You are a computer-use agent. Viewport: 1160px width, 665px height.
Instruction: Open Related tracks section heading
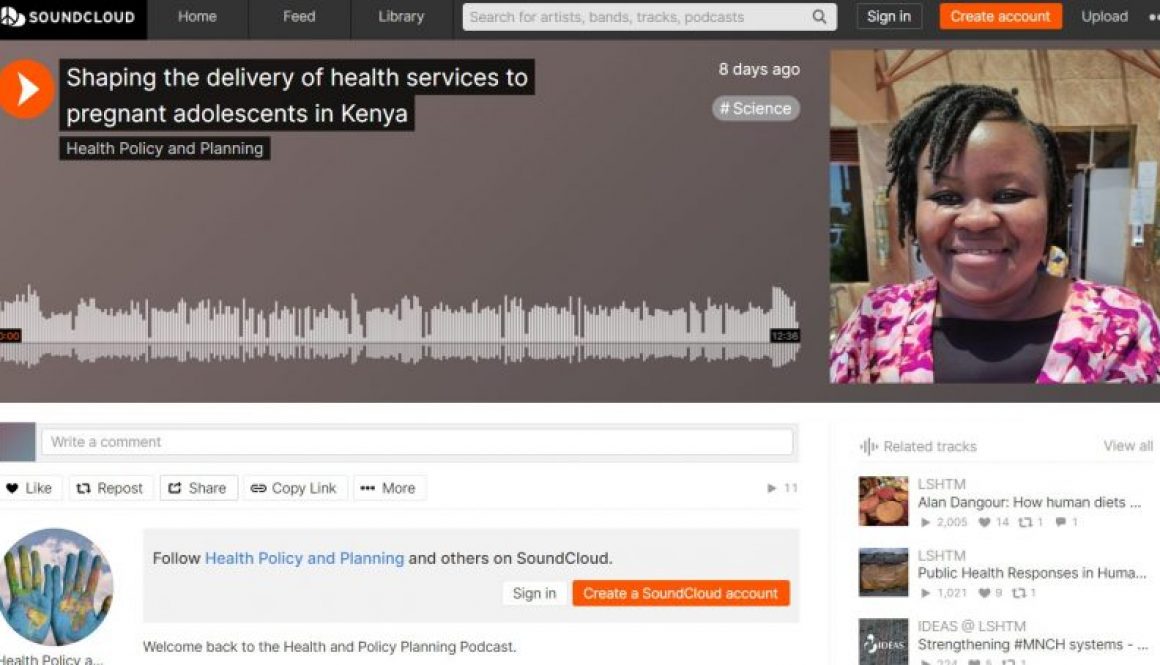[x=929, y=447]
